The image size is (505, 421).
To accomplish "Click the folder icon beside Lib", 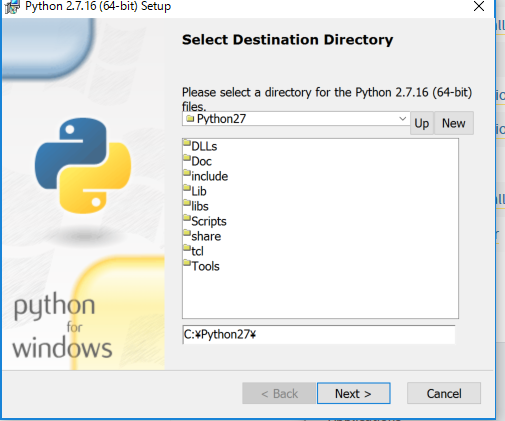I will (187, 188).
